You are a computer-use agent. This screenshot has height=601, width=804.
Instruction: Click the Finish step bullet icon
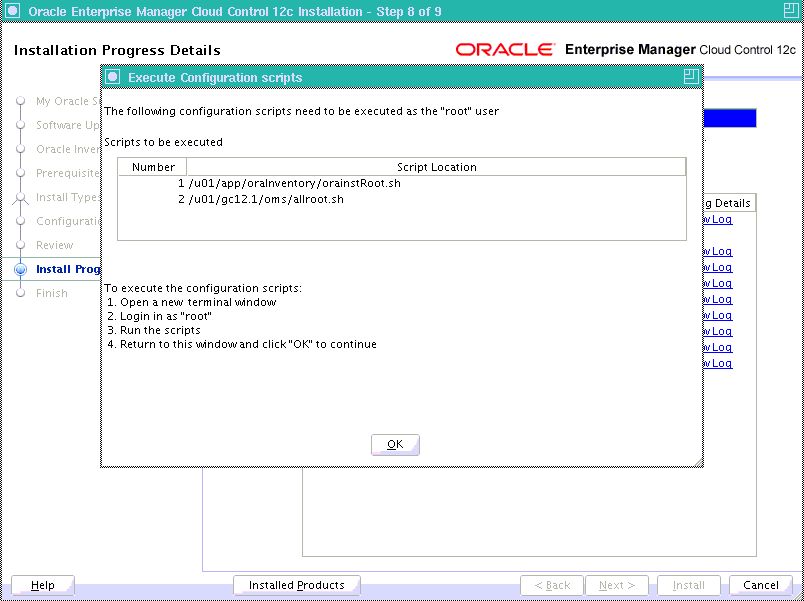coord(20,293)
